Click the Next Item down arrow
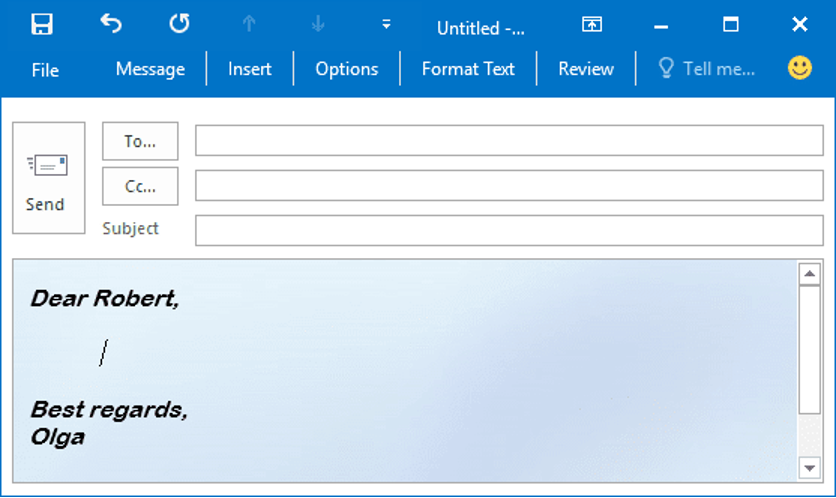The width and height of the screenshot is (836, 498). pos(318,25)
